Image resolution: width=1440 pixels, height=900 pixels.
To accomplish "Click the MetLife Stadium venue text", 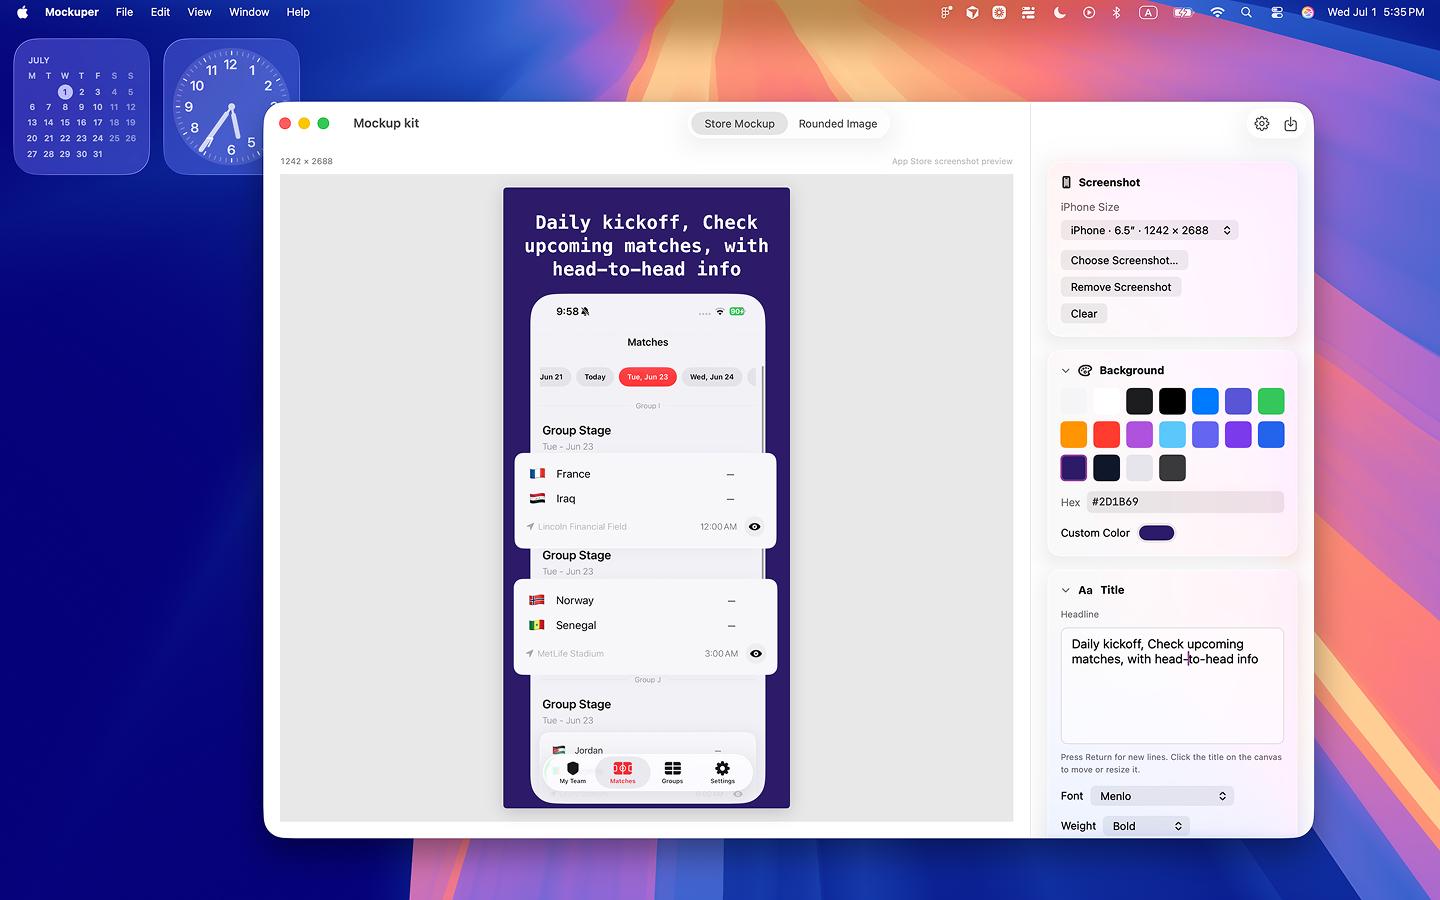I will pos(570,654).
